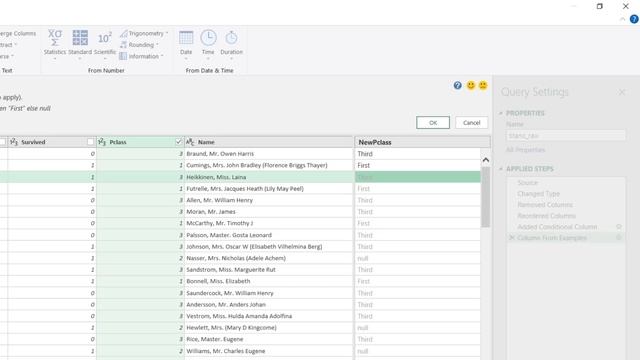640x360 pixels.
Task: Collapse the PROPERTIES section
Action: click(x=501, y=113)
